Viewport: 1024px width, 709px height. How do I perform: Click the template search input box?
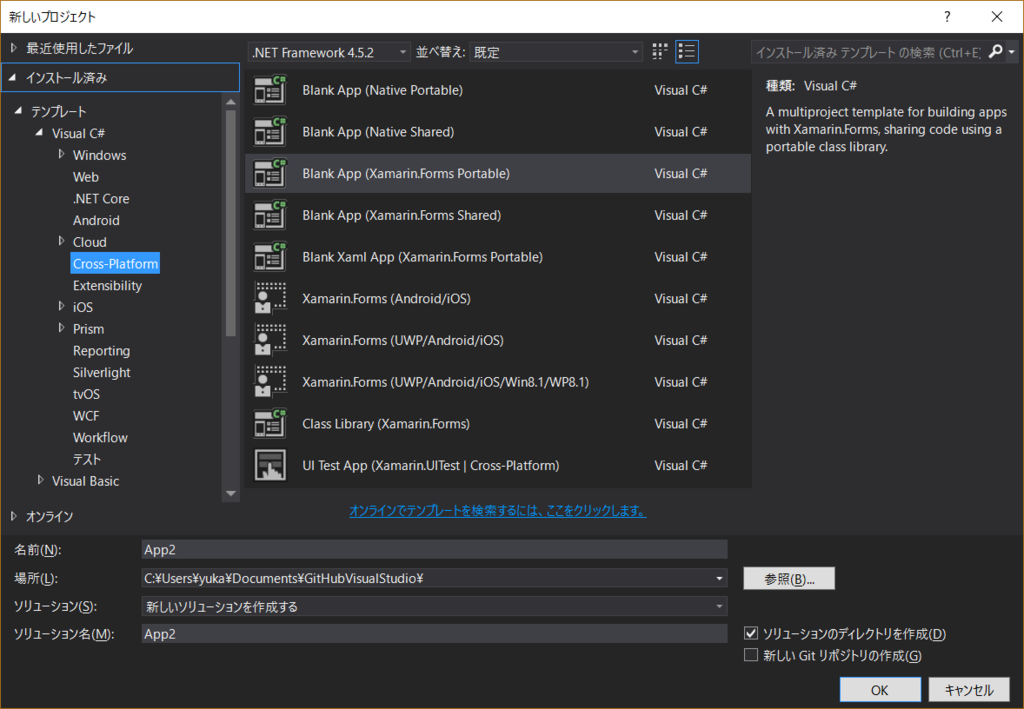pyautogui.click(x=869, y=52)
